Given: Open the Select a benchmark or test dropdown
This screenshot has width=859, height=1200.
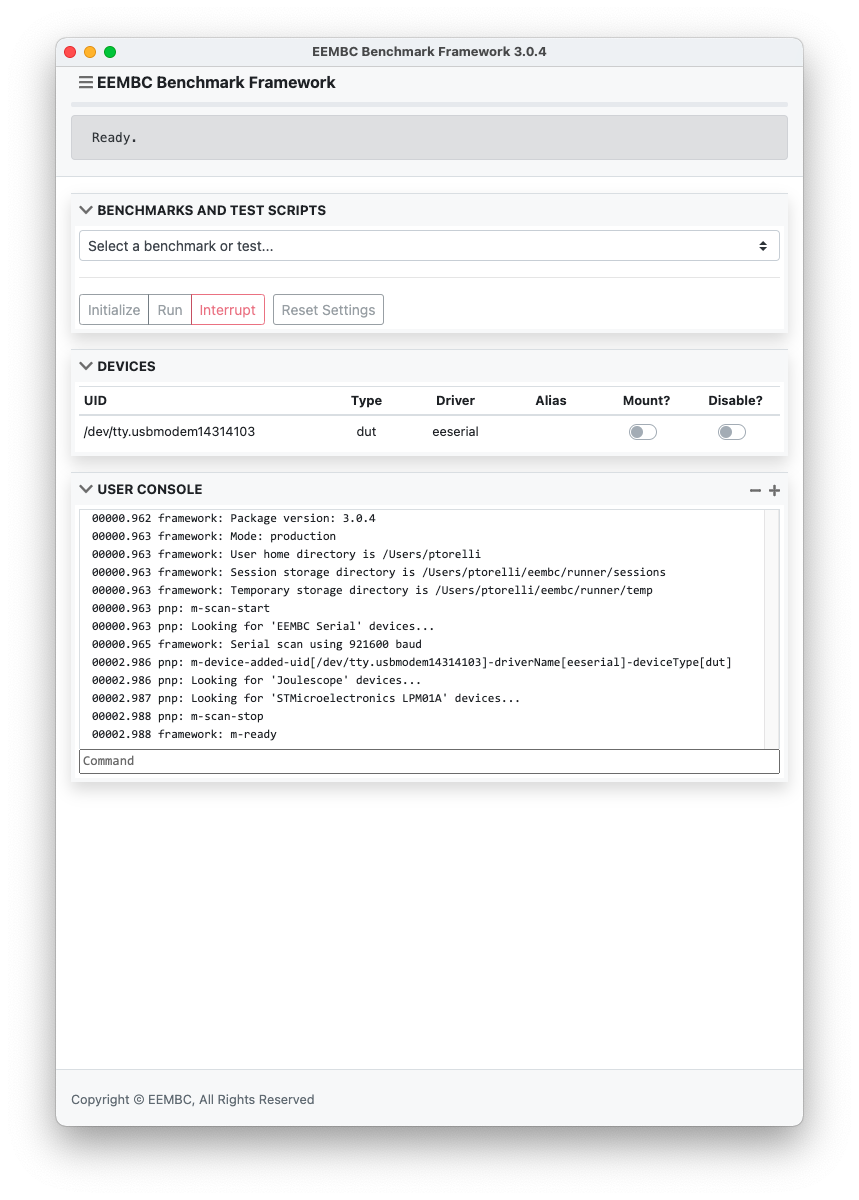Looking at the screenshot, I should click(429, 246).
